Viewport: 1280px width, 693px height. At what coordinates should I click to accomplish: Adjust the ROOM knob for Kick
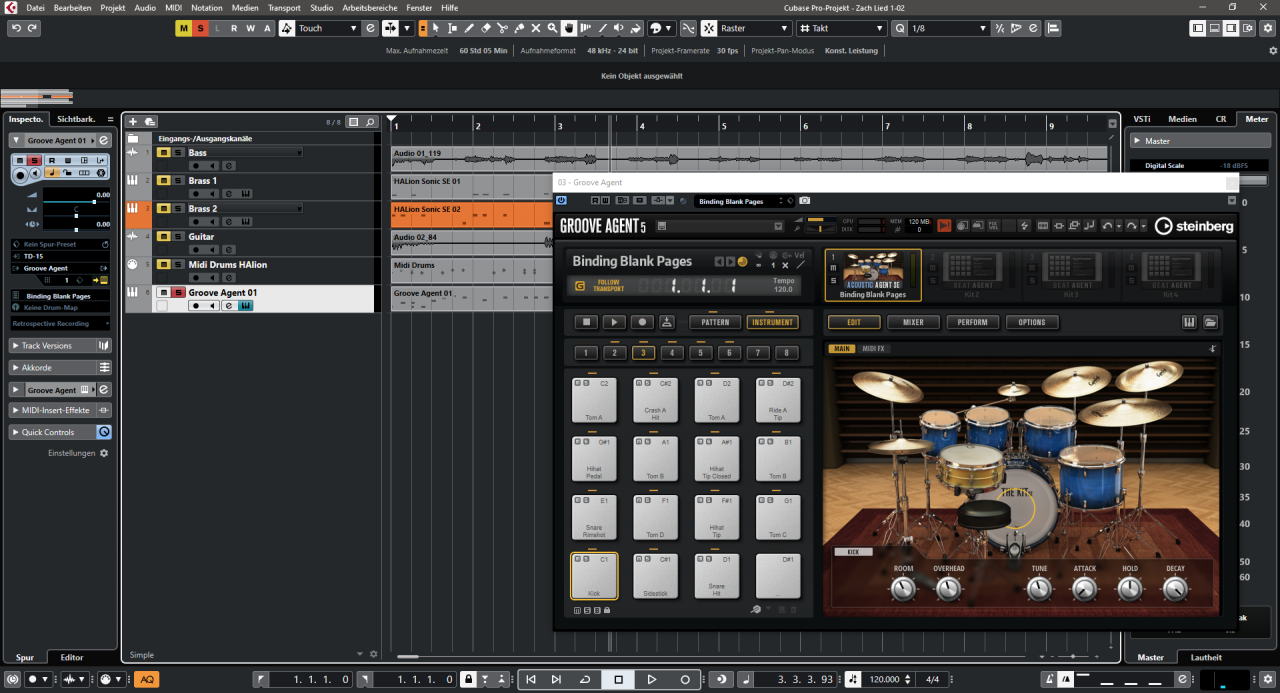903,589
